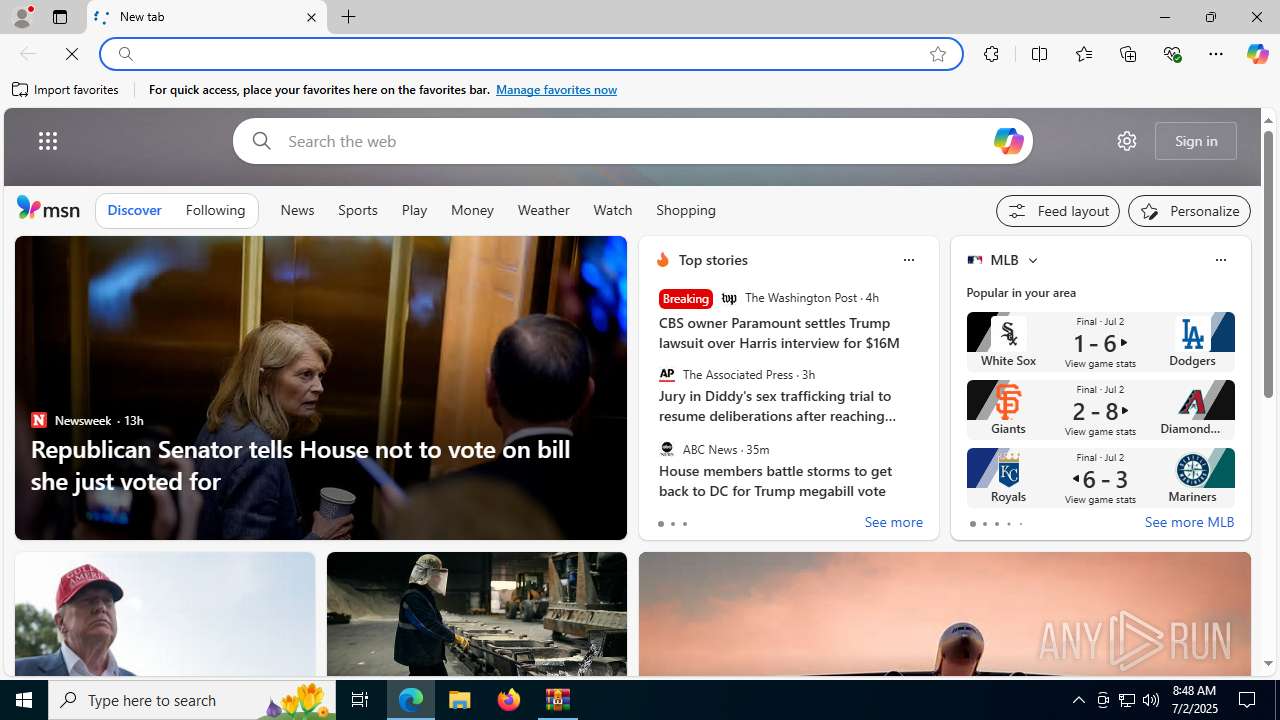This screenshot has width=1280, height=720.
Task: Launch Firefox from taskbar
Action: [x=509, y=700]
